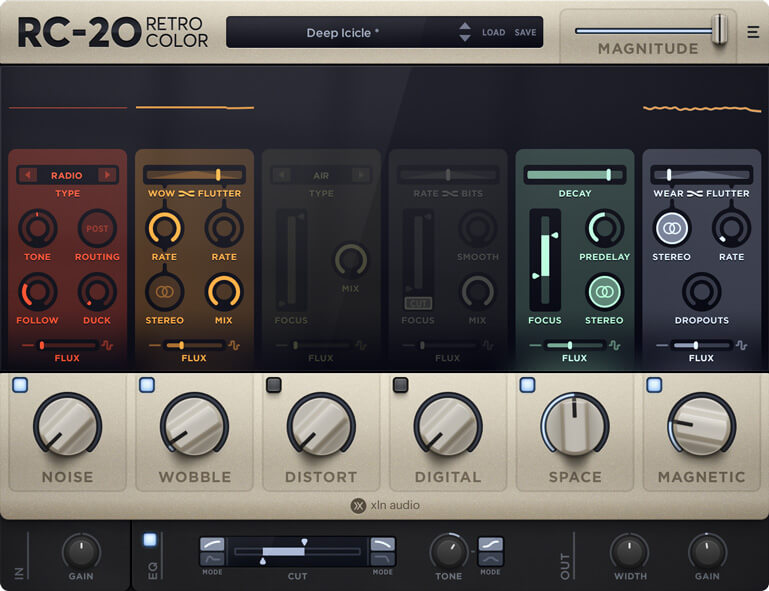
Task: Select the EQ low cut upper mode icon
Action: point(212,544)
